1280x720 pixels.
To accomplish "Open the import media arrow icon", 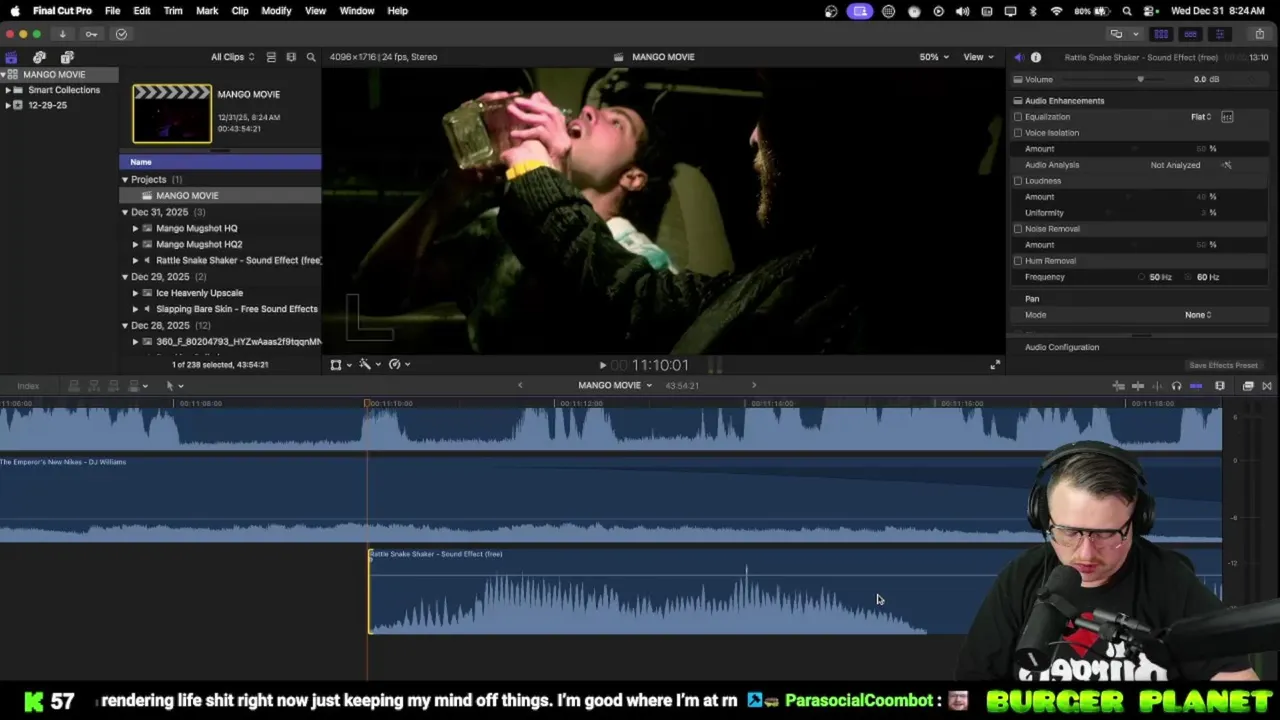I will pos(62,34).
